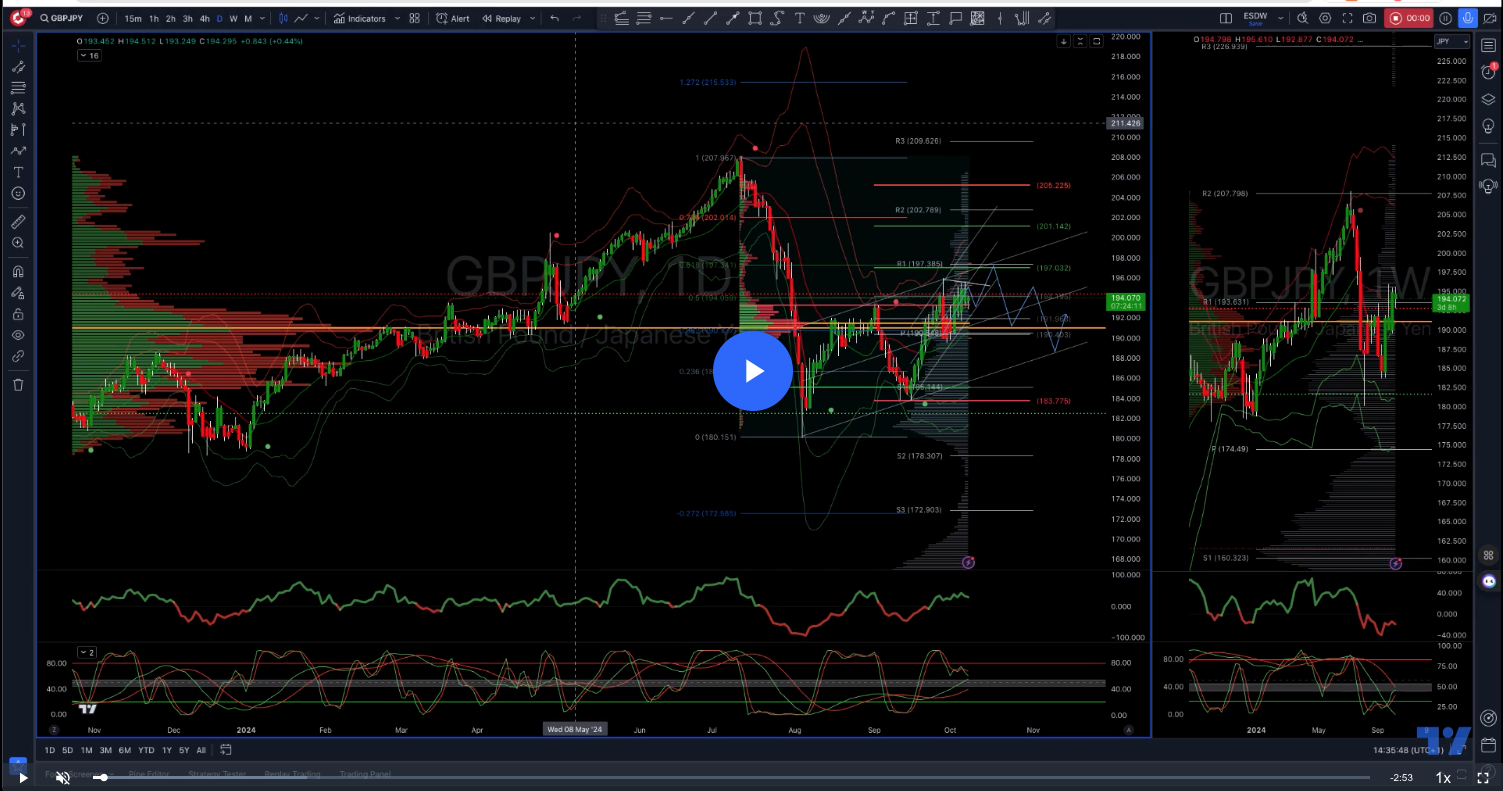
Task: Select the crosshair cursor tool
Action: coord(18,46)
